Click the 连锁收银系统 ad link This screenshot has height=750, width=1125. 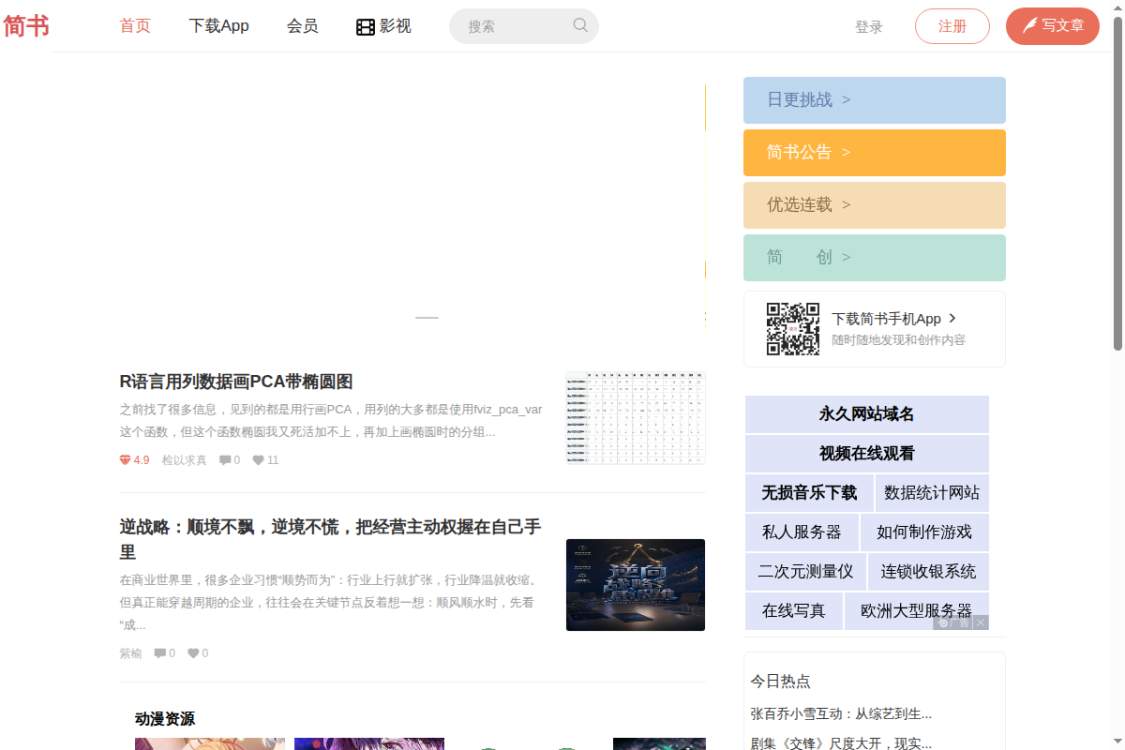(928, 572)
